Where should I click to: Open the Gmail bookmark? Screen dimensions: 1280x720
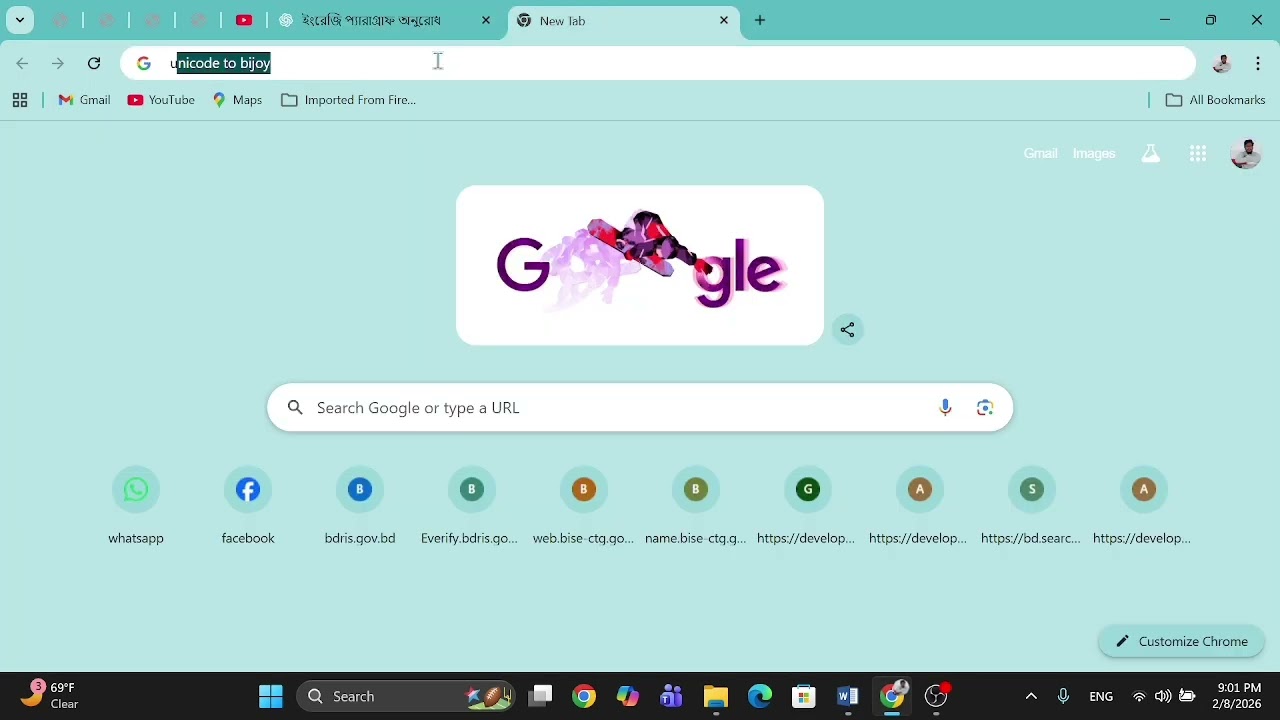(x=85, y=100)
